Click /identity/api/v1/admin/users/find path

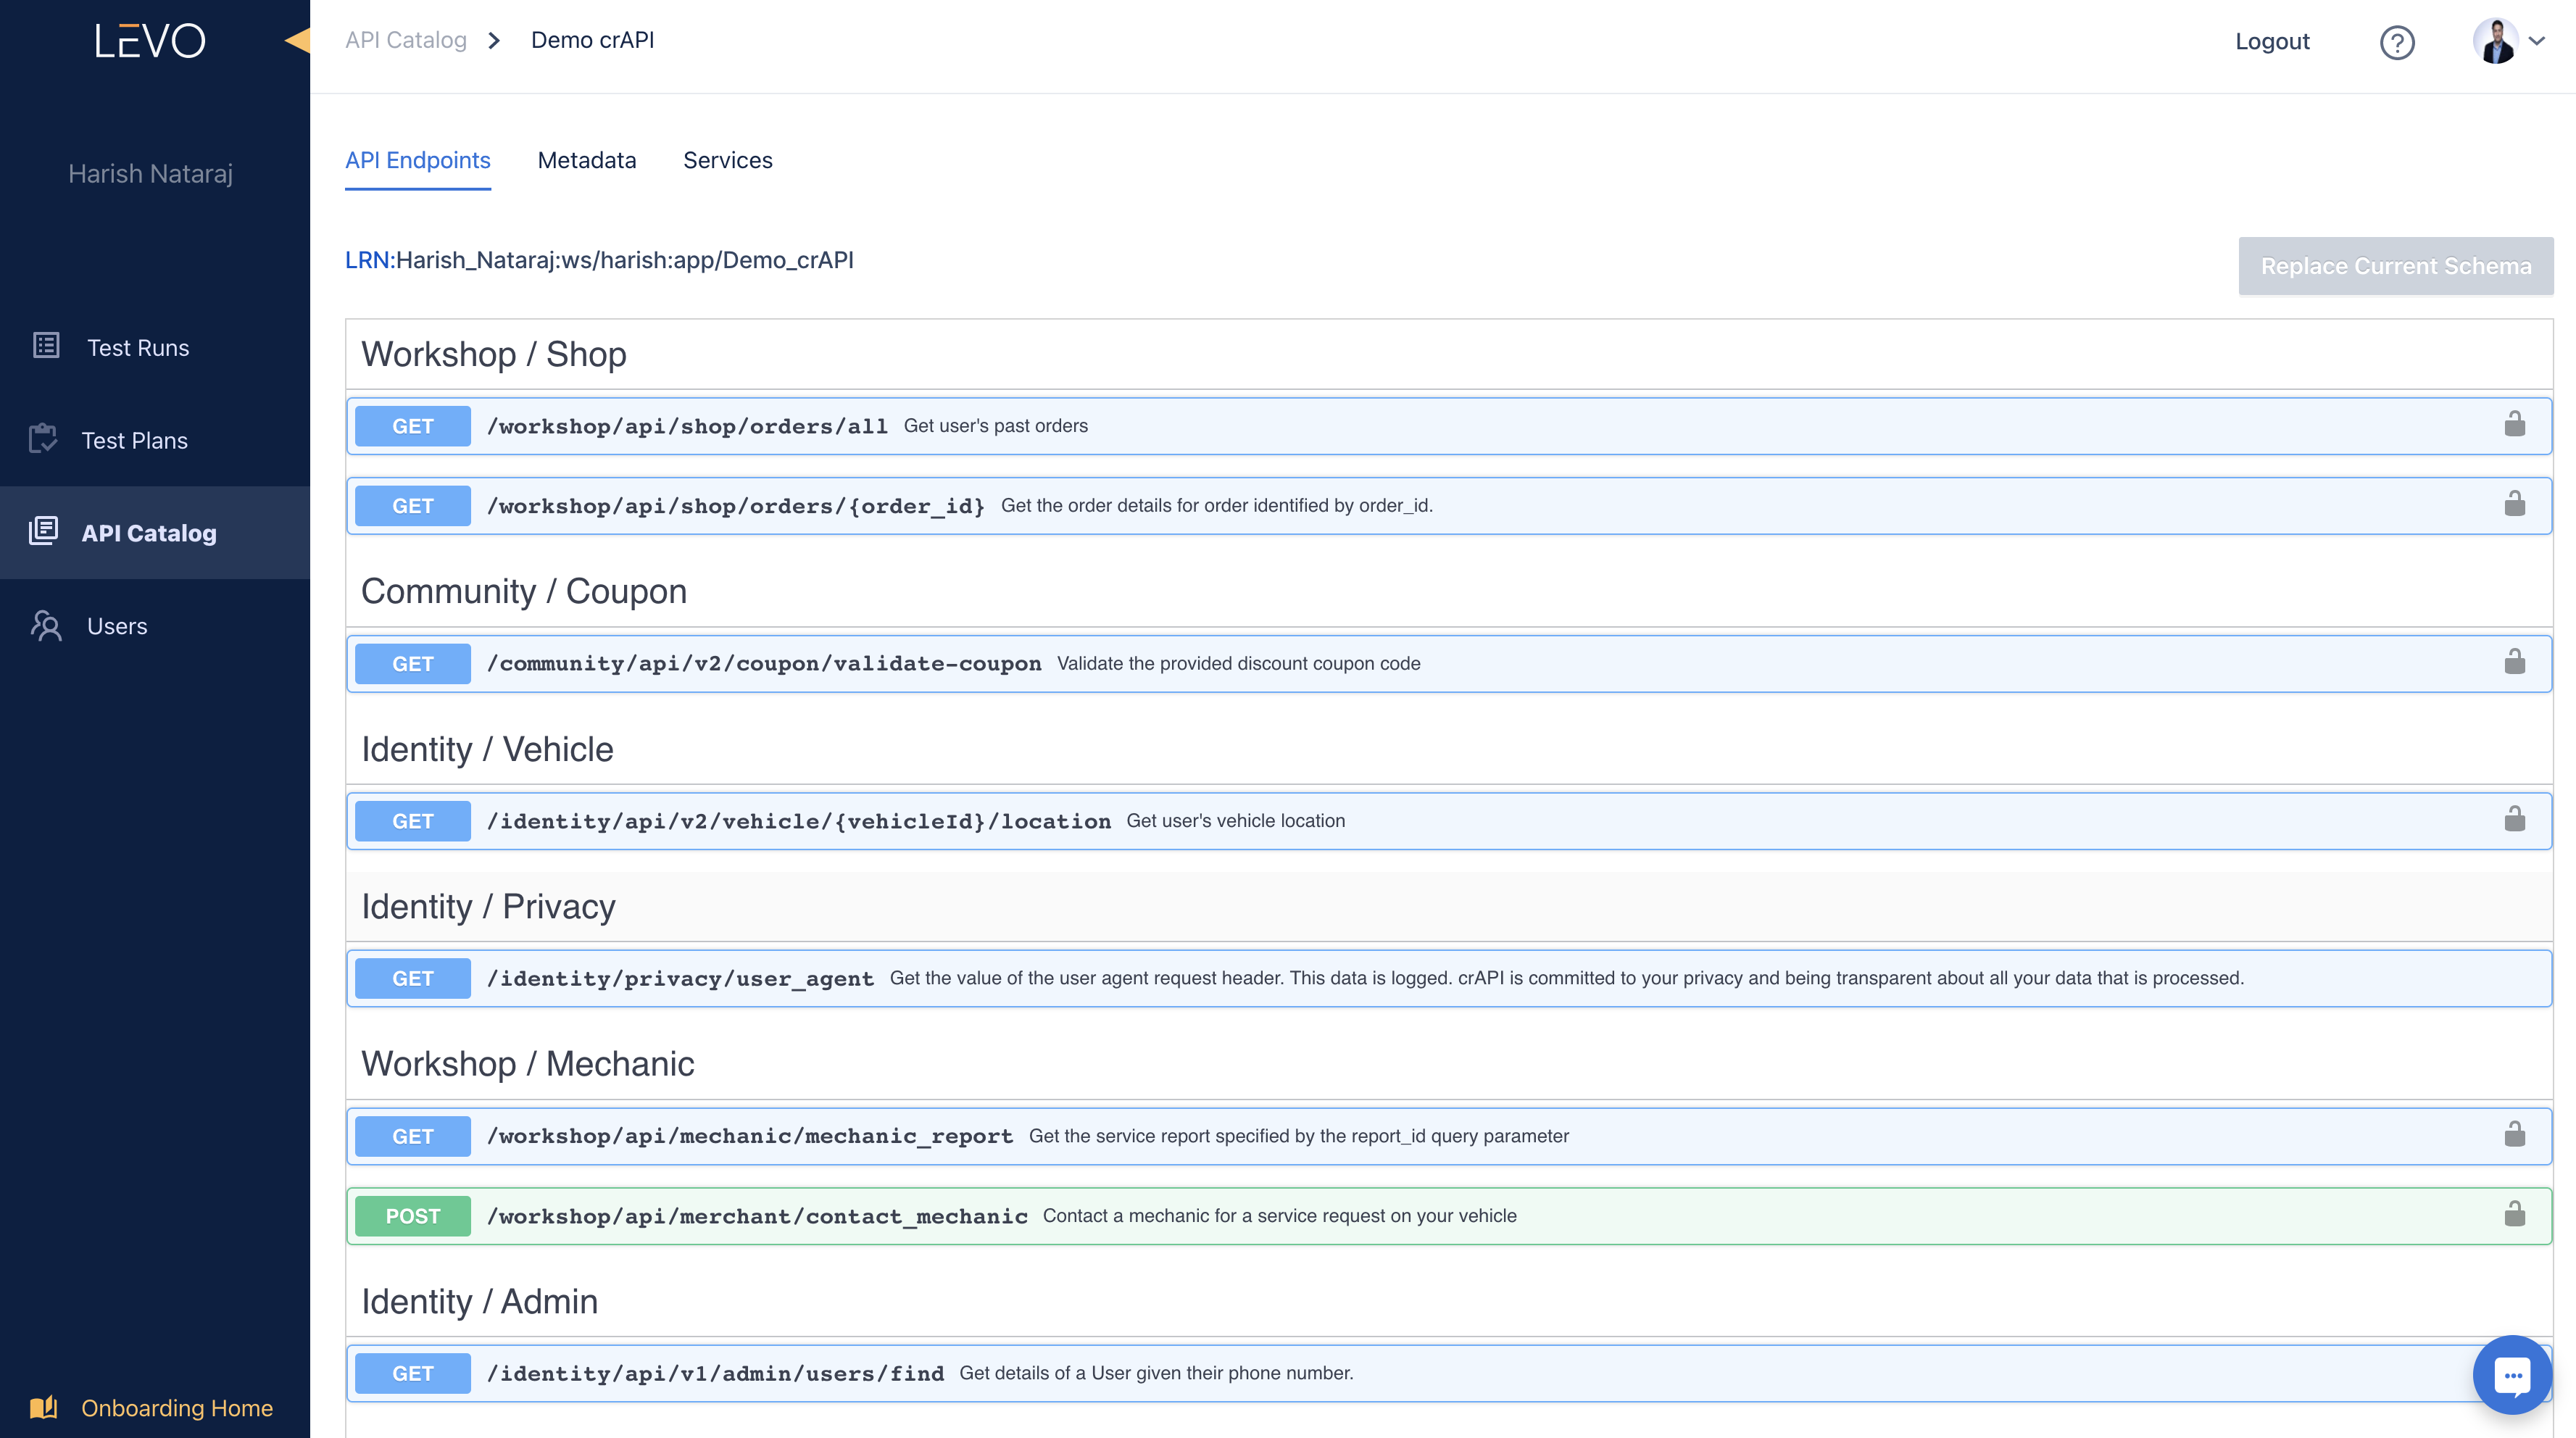[x=715, y=1374]
